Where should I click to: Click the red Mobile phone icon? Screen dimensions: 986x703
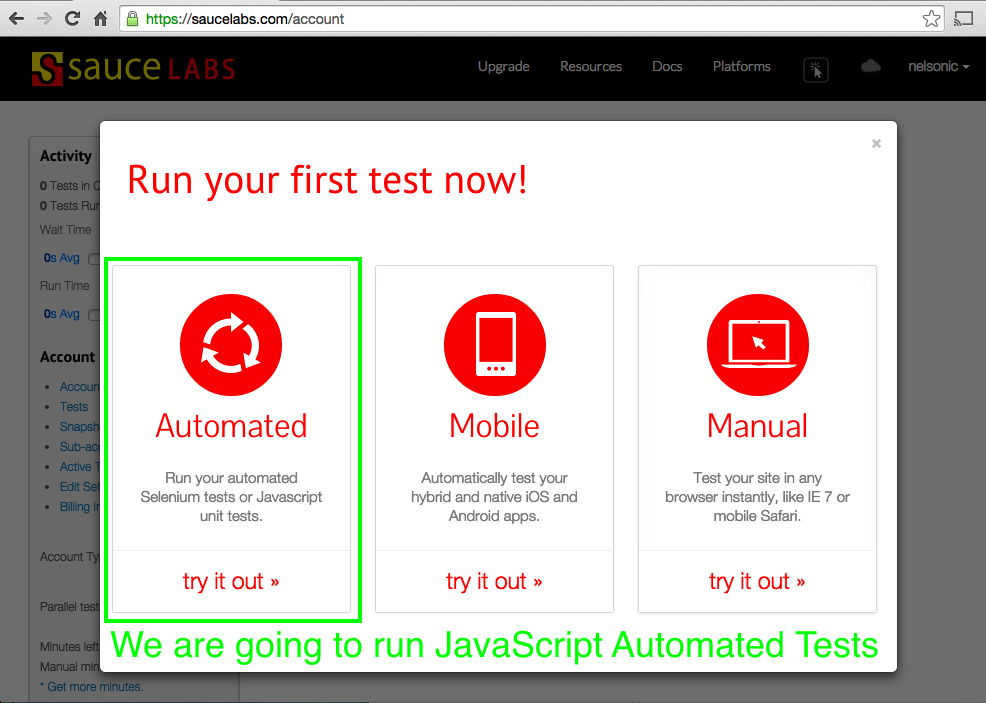pos(495,345)
